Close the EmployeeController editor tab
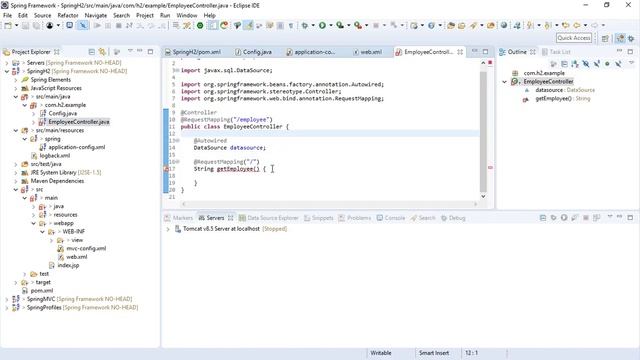The image size is (640, 360). 460,52
